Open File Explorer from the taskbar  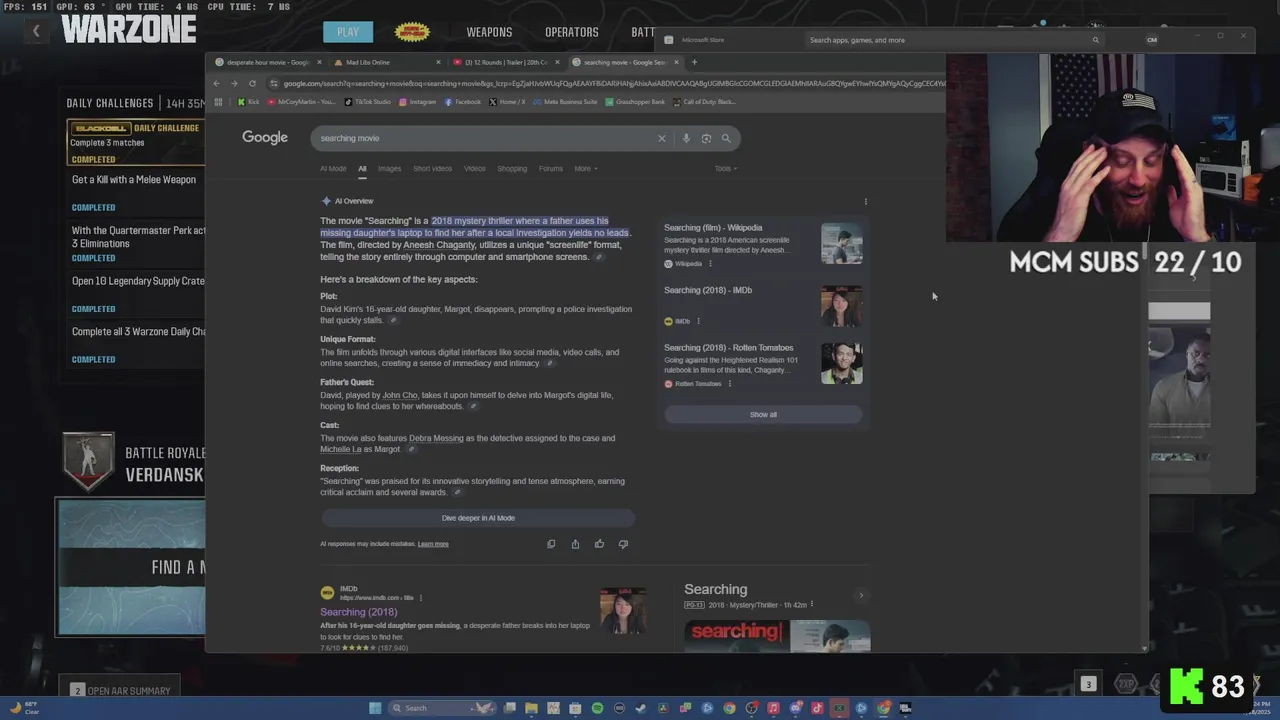[x=531, y=708]
